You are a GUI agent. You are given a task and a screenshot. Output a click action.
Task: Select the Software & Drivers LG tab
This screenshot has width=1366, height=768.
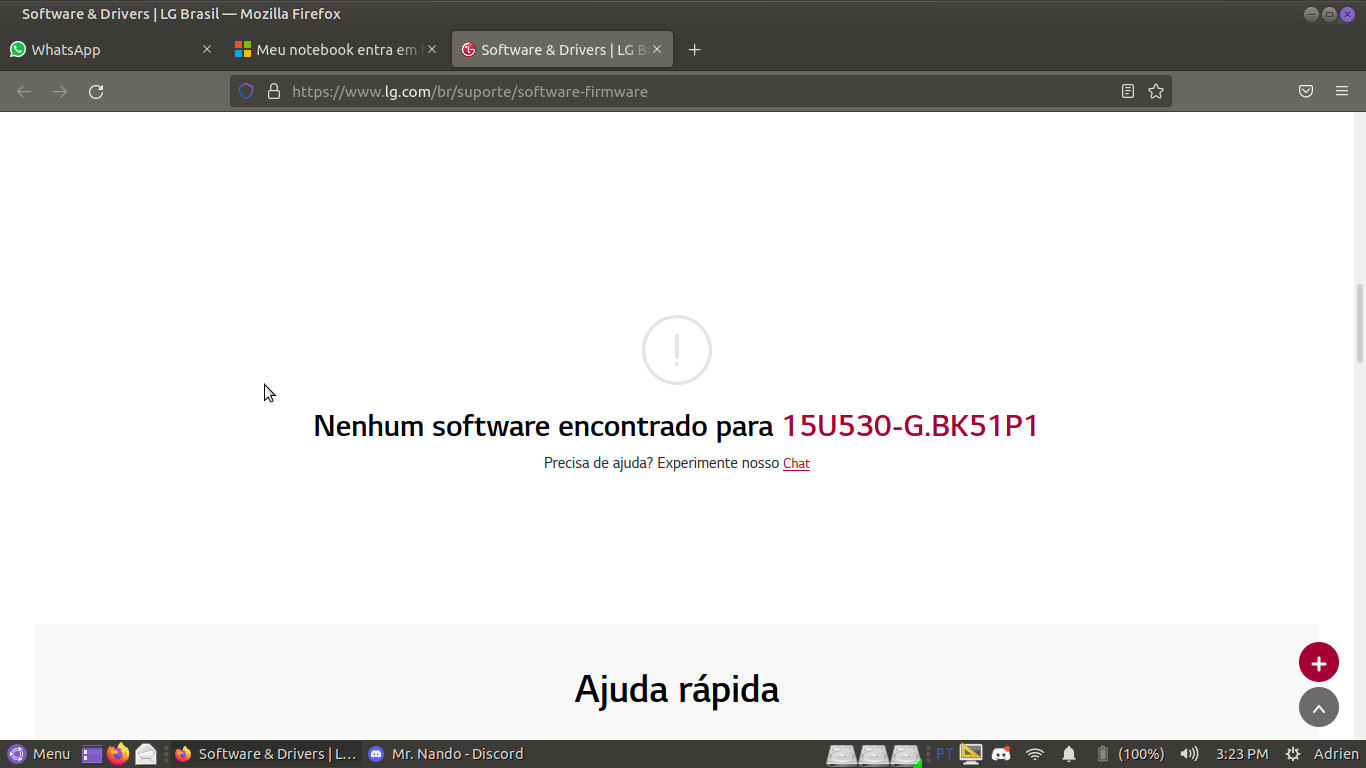coord(562,49)
